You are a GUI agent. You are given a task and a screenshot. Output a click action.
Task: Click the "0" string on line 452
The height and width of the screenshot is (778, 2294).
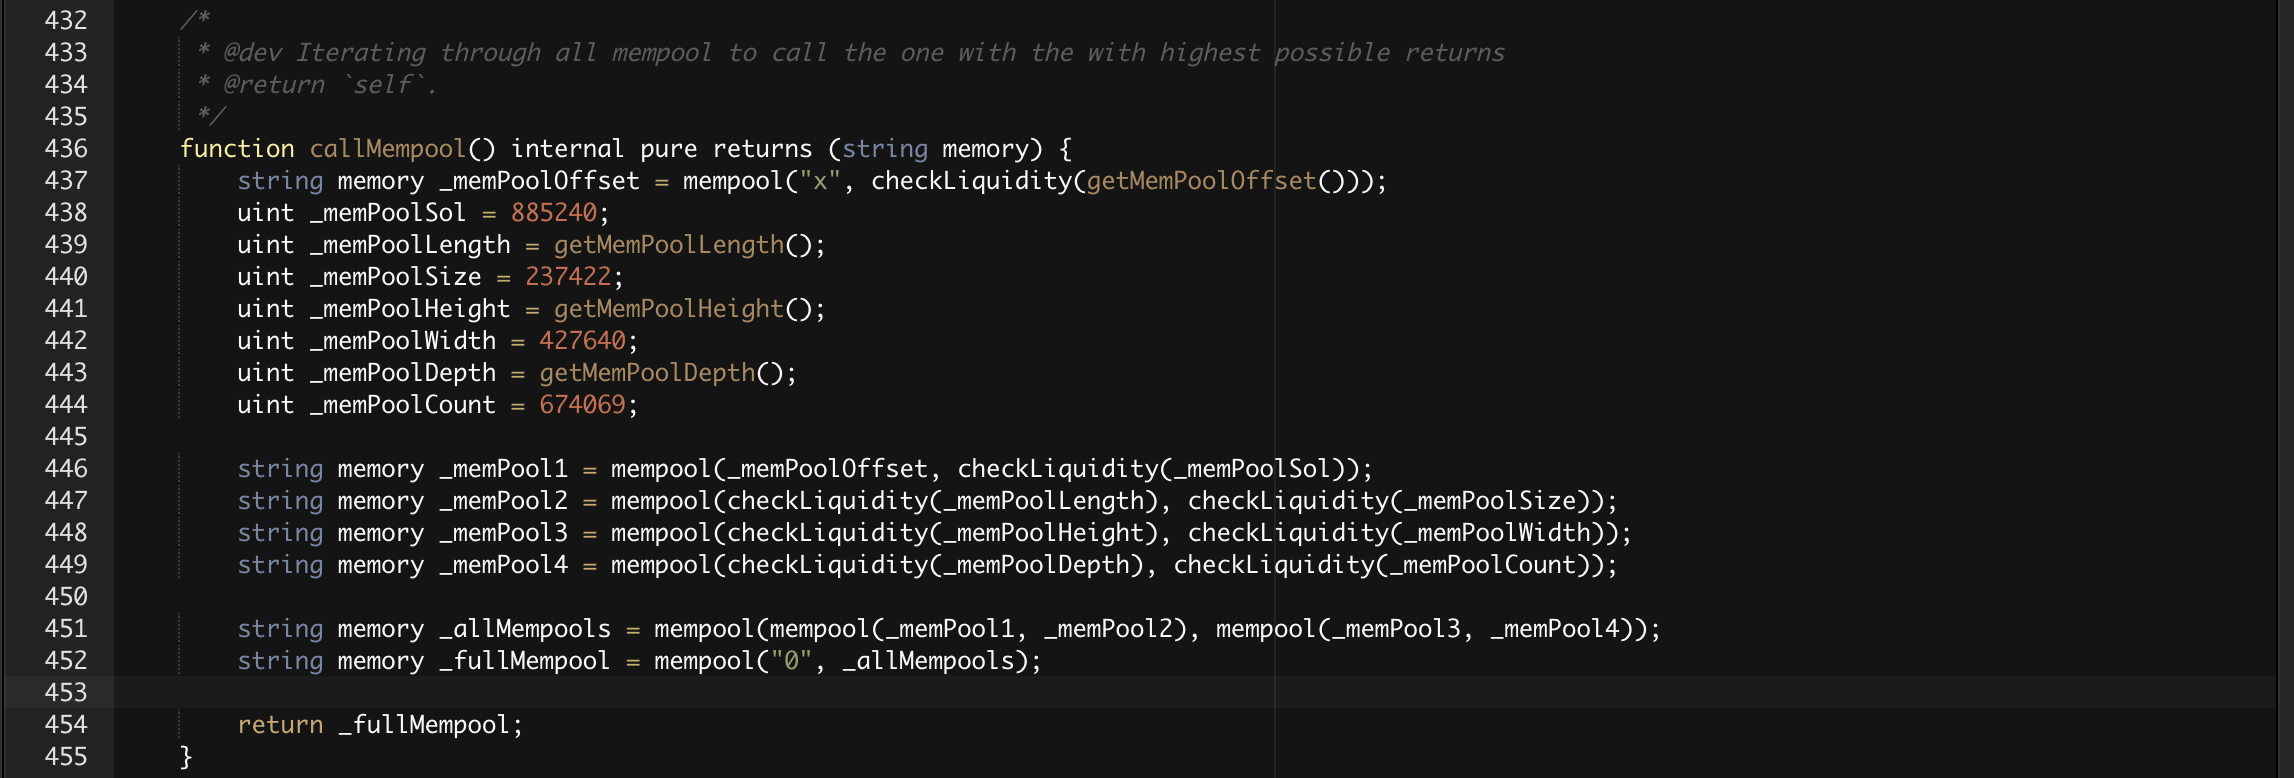[x=790, y=661]
